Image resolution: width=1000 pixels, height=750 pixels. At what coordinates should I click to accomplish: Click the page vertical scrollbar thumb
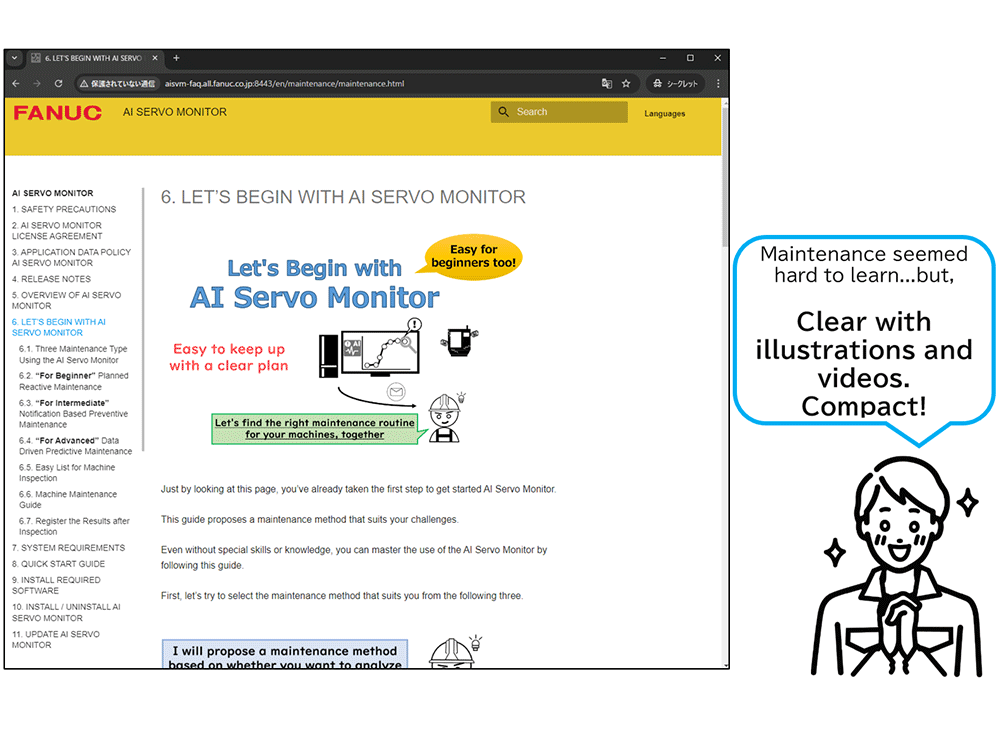(x=724, y=175)
